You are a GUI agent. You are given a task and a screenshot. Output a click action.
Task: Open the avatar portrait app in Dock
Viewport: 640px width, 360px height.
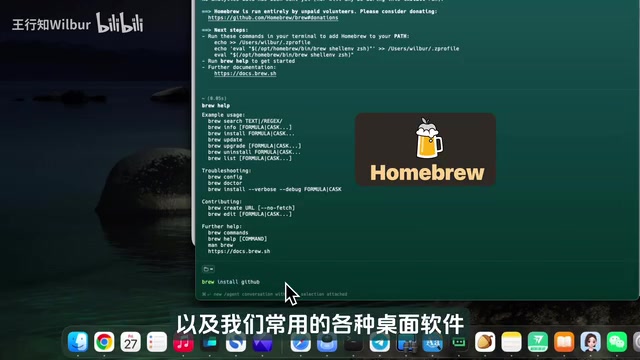[591, 342]
